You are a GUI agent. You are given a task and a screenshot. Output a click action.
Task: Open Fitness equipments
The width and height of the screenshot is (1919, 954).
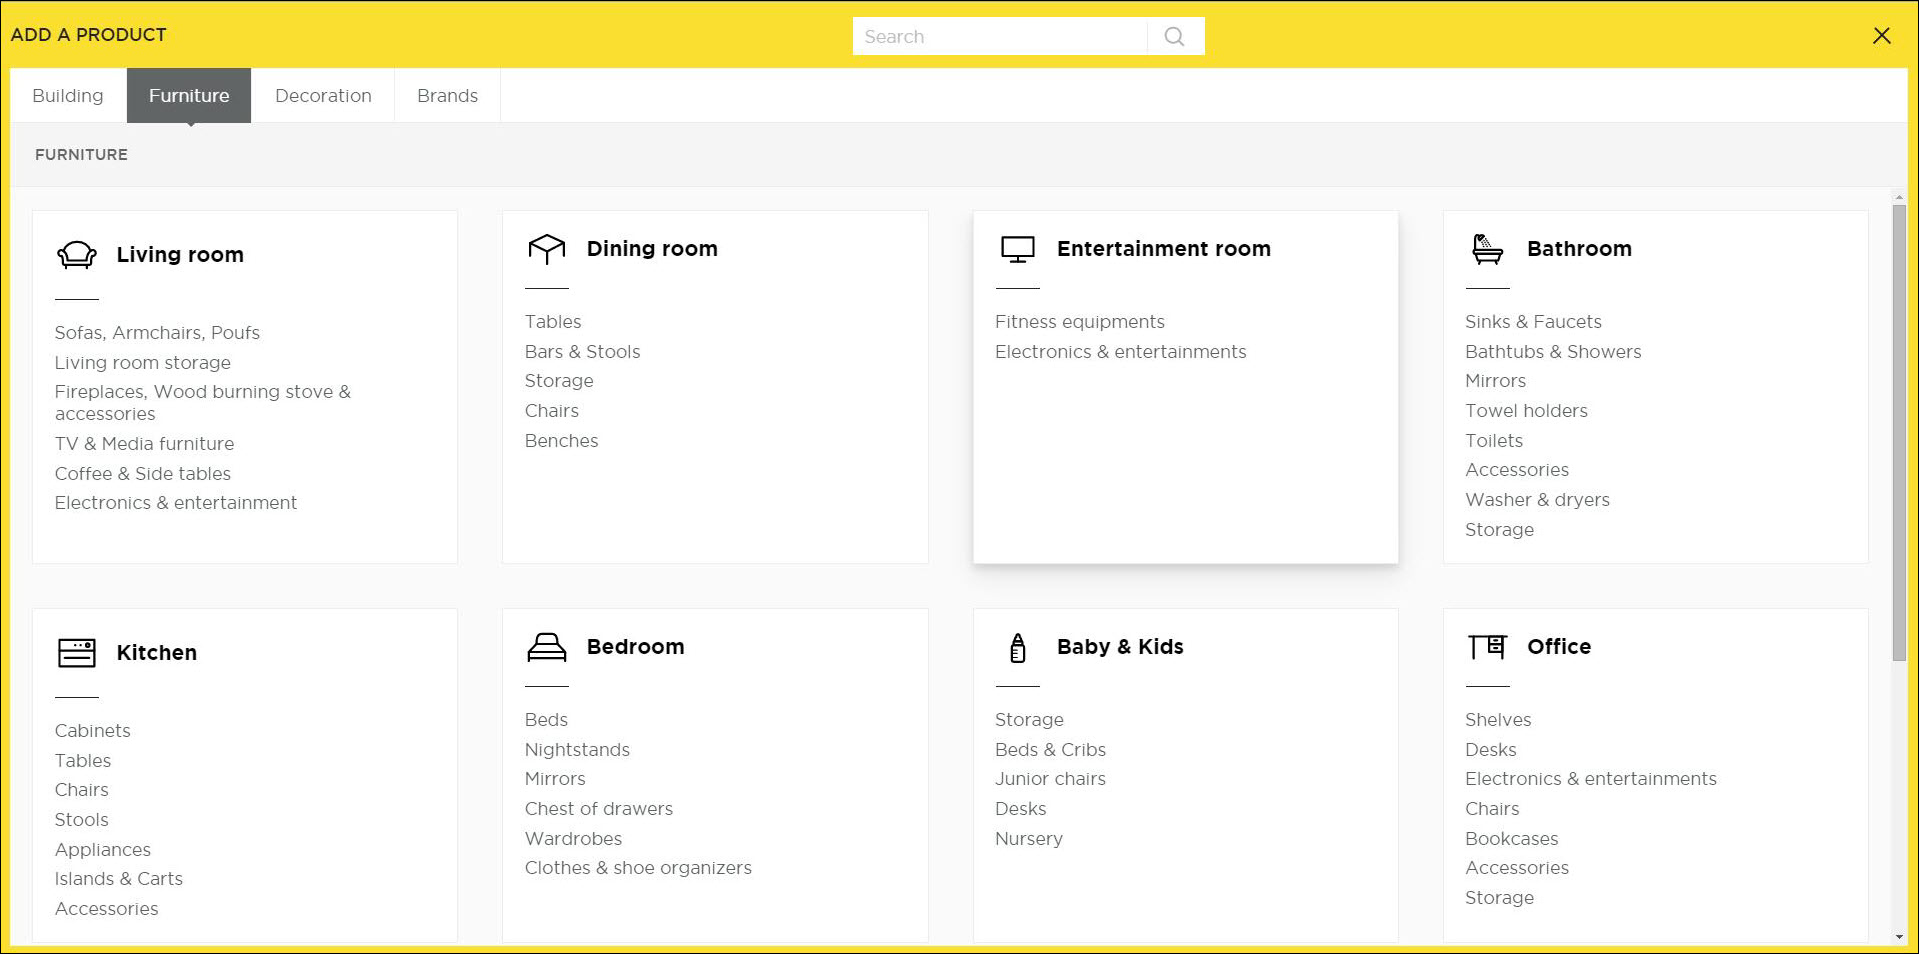1080,322
